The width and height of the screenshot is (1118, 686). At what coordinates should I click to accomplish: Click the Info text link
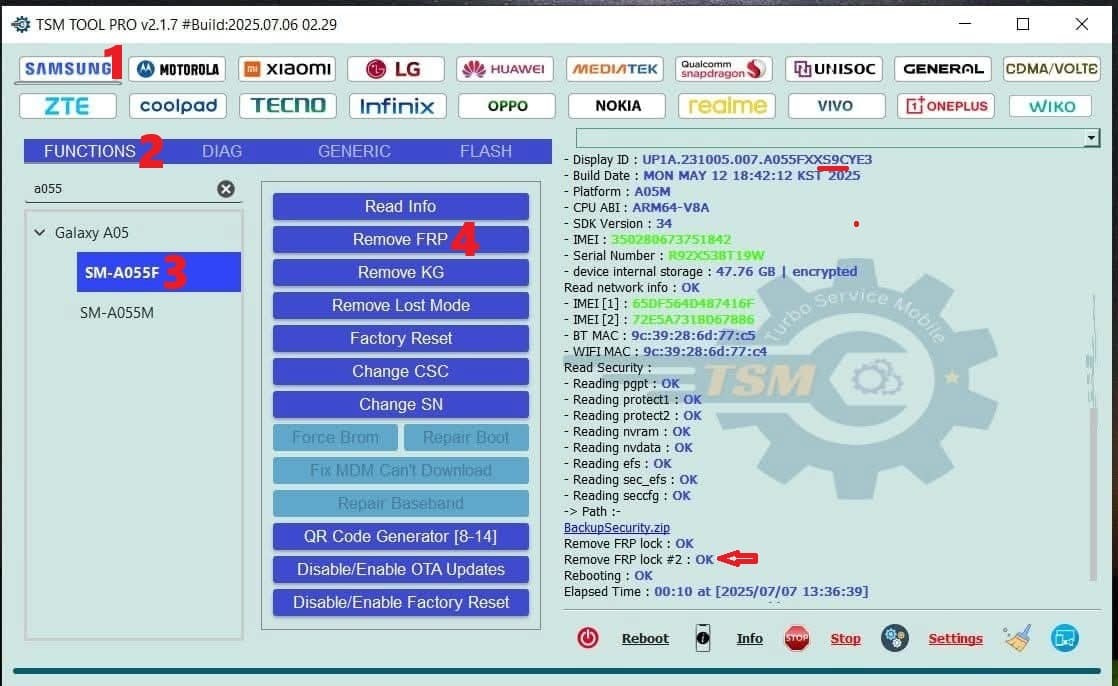pos(749,638)
